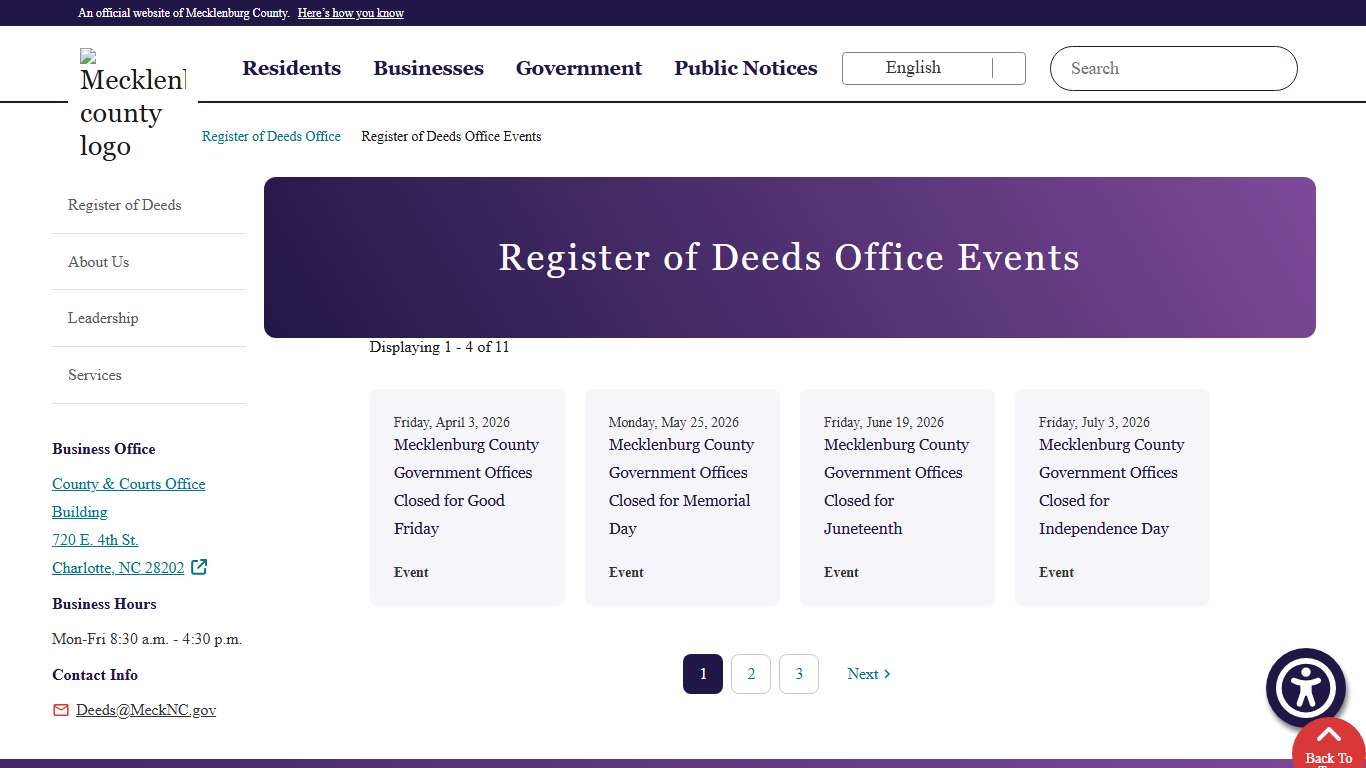Click external link icon beside Charlotte, NC 28202
Image resolution: width=1366 pixels, height=768 pixels.
coord(199,567)
